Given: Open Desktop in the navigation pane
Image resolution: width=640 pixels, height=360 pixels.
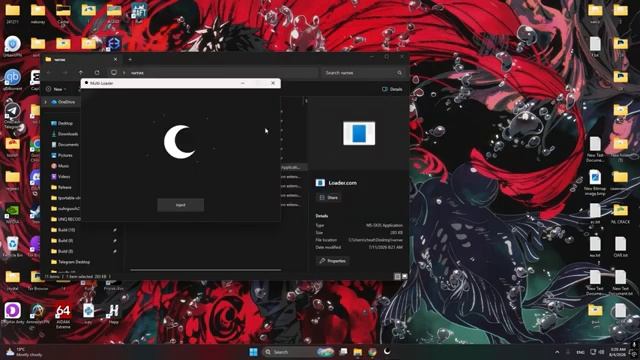Looking at the screenshot, I should pyautogui.click(x=62, y=123).
